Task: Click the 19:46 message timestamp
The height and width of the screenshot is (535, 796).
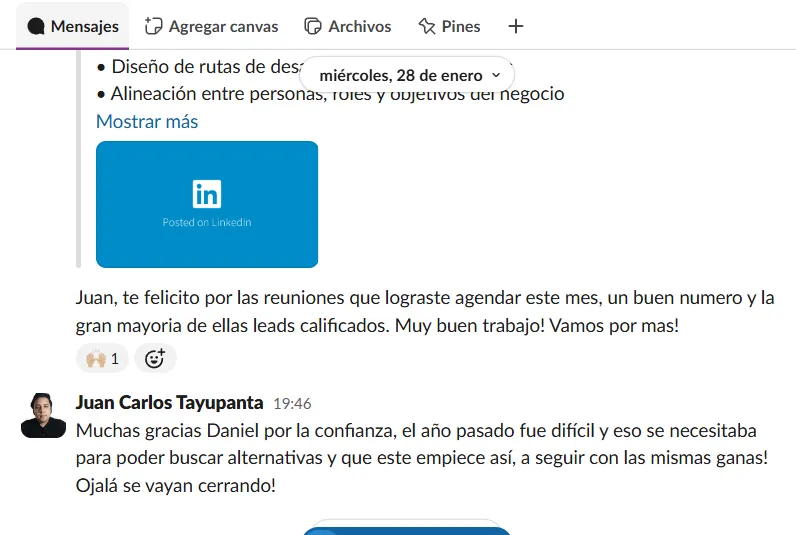Action: click(x=292, y=404)
